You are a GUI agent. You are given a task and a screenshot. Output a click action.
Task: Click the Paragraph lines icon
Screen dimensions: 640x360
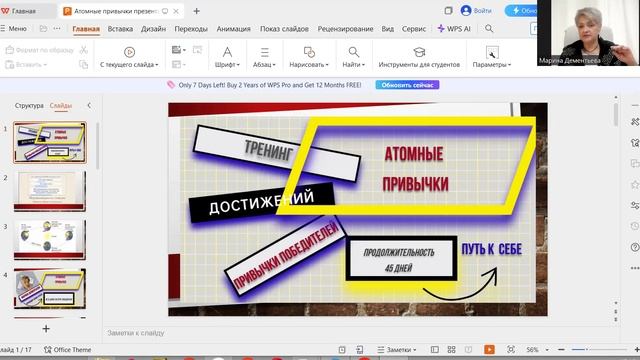click(264, 52)
